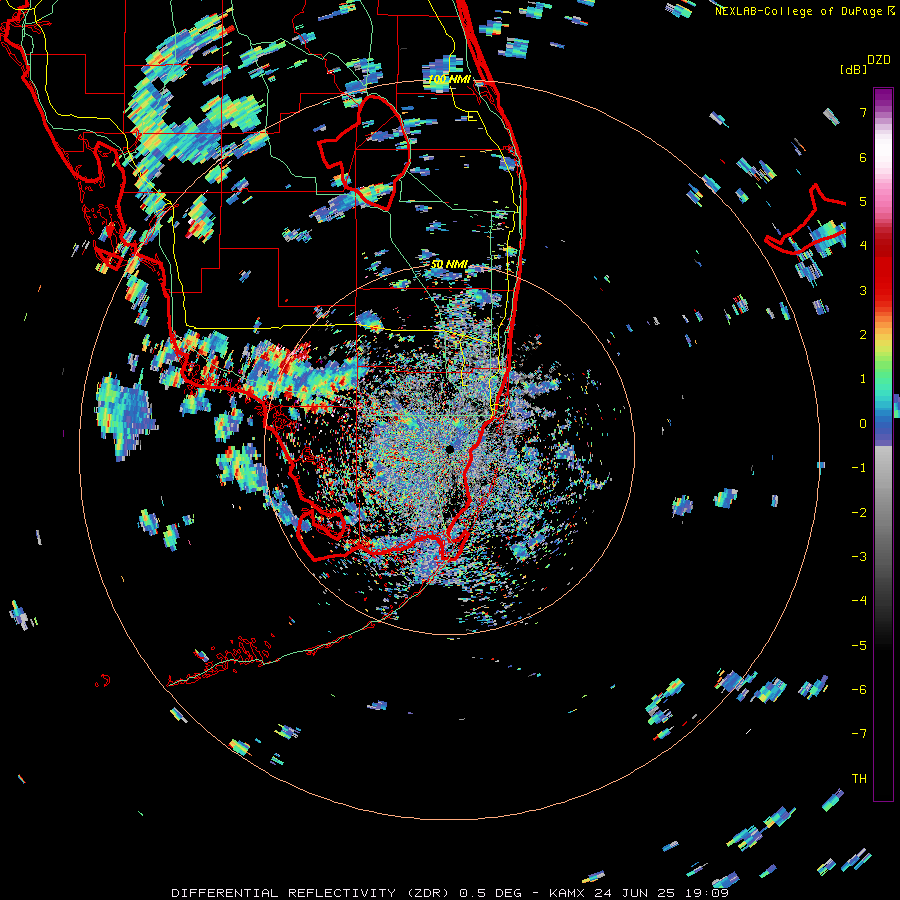
Task: Click the TH label at the scale's bottom
Action: point(859,779)
